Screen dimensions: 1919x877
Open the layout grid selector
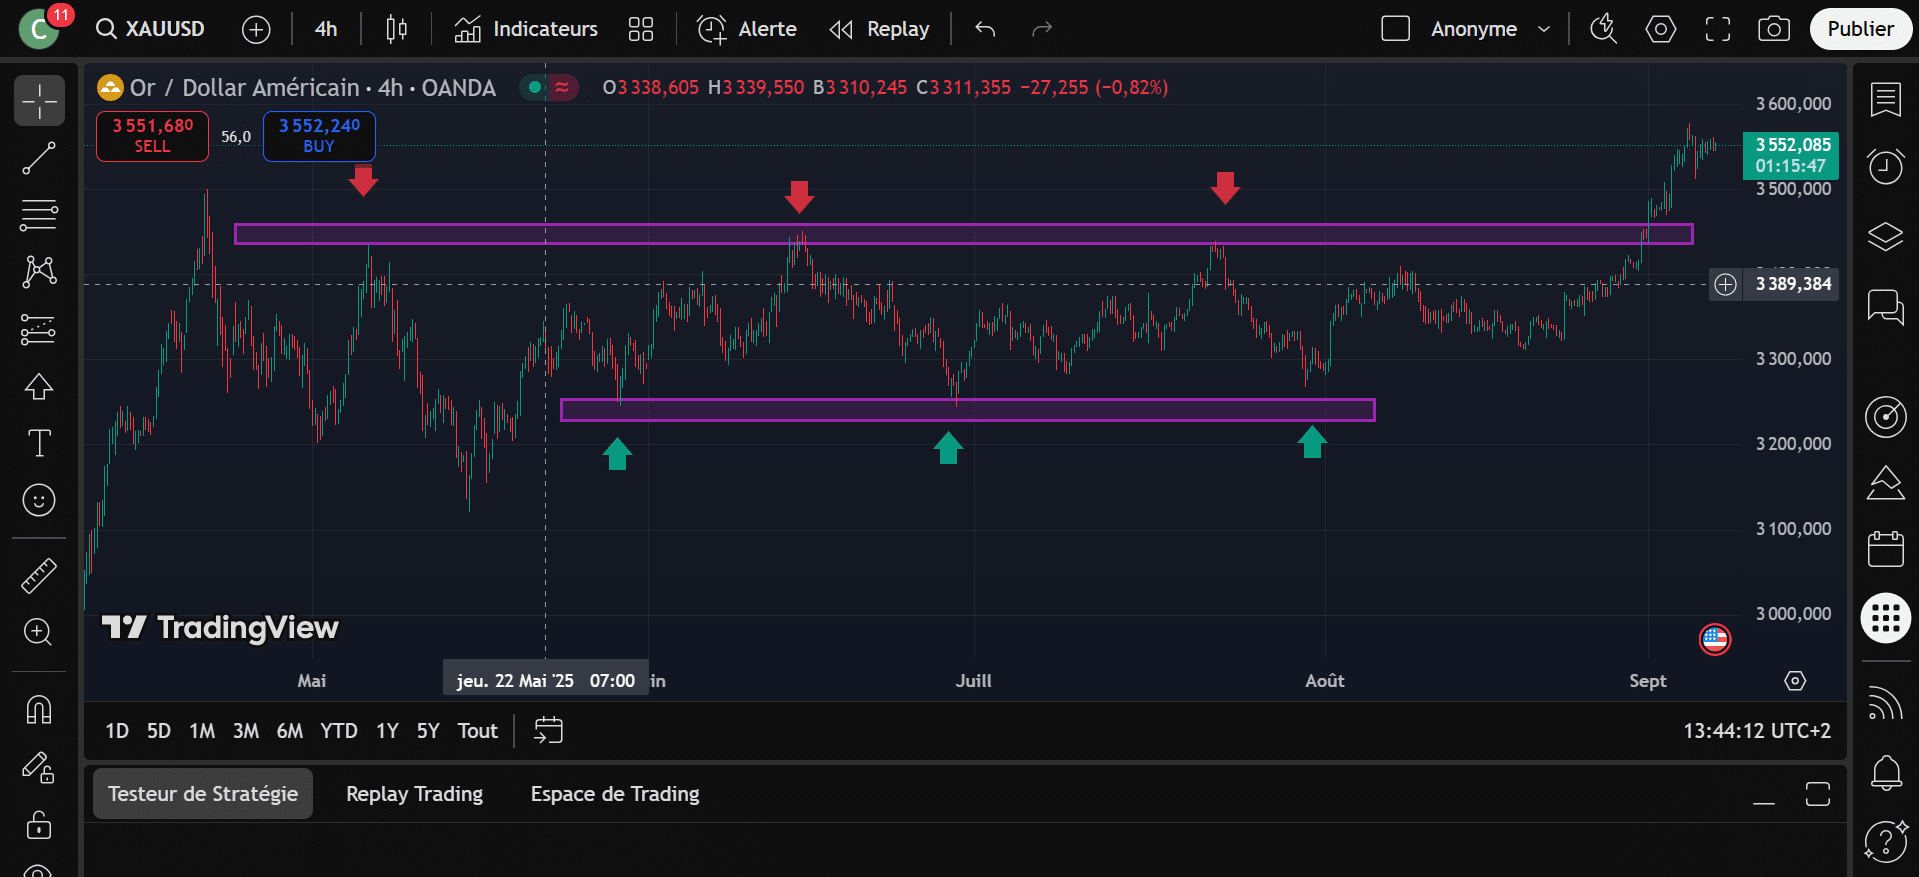[x=640, y=29]
